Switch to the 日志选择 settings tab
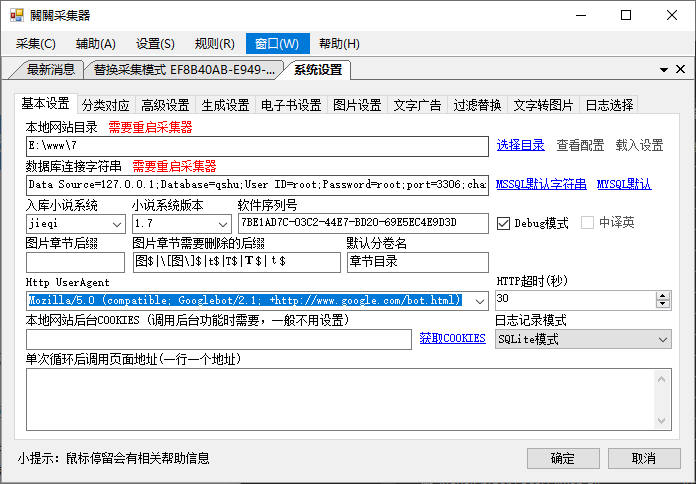This screenshot has height=484, width=696. (x=609, y=105)
